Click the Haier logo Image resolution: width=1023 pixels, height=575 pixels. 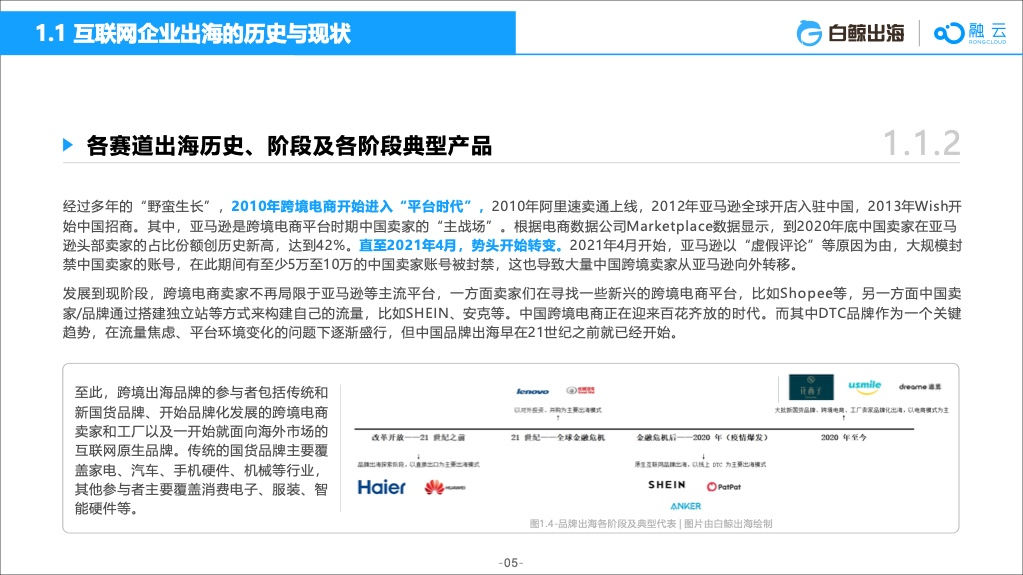pyautogui.click(x=382, y=487)
